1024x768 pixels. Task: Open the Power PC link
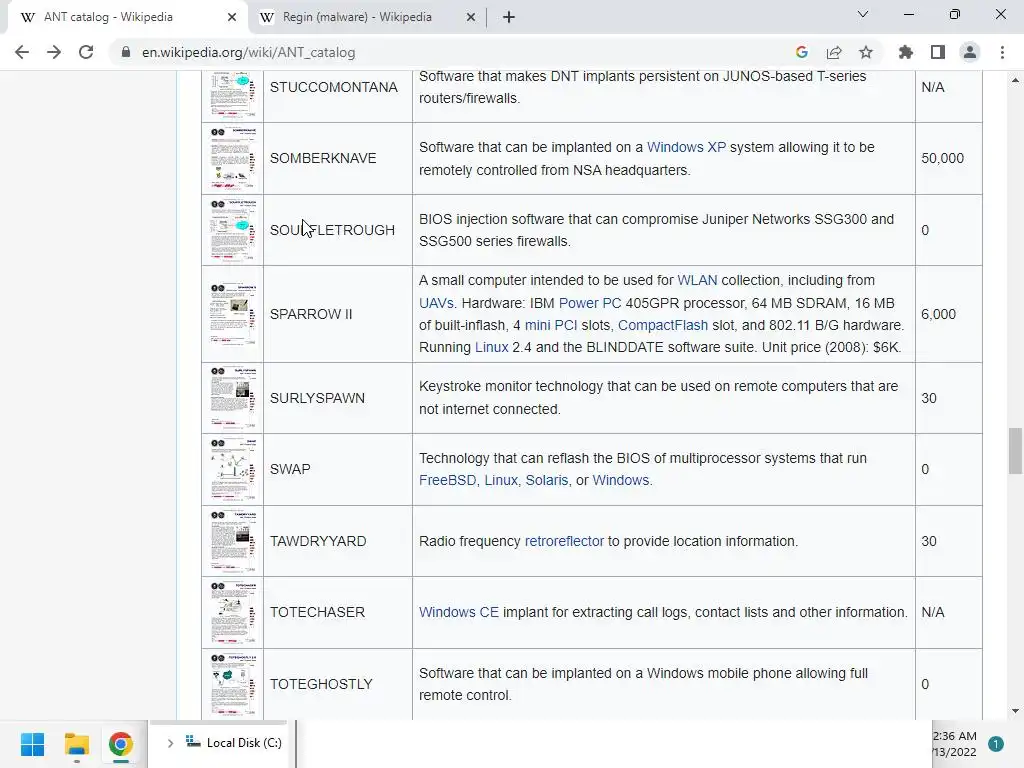[590, 303]
